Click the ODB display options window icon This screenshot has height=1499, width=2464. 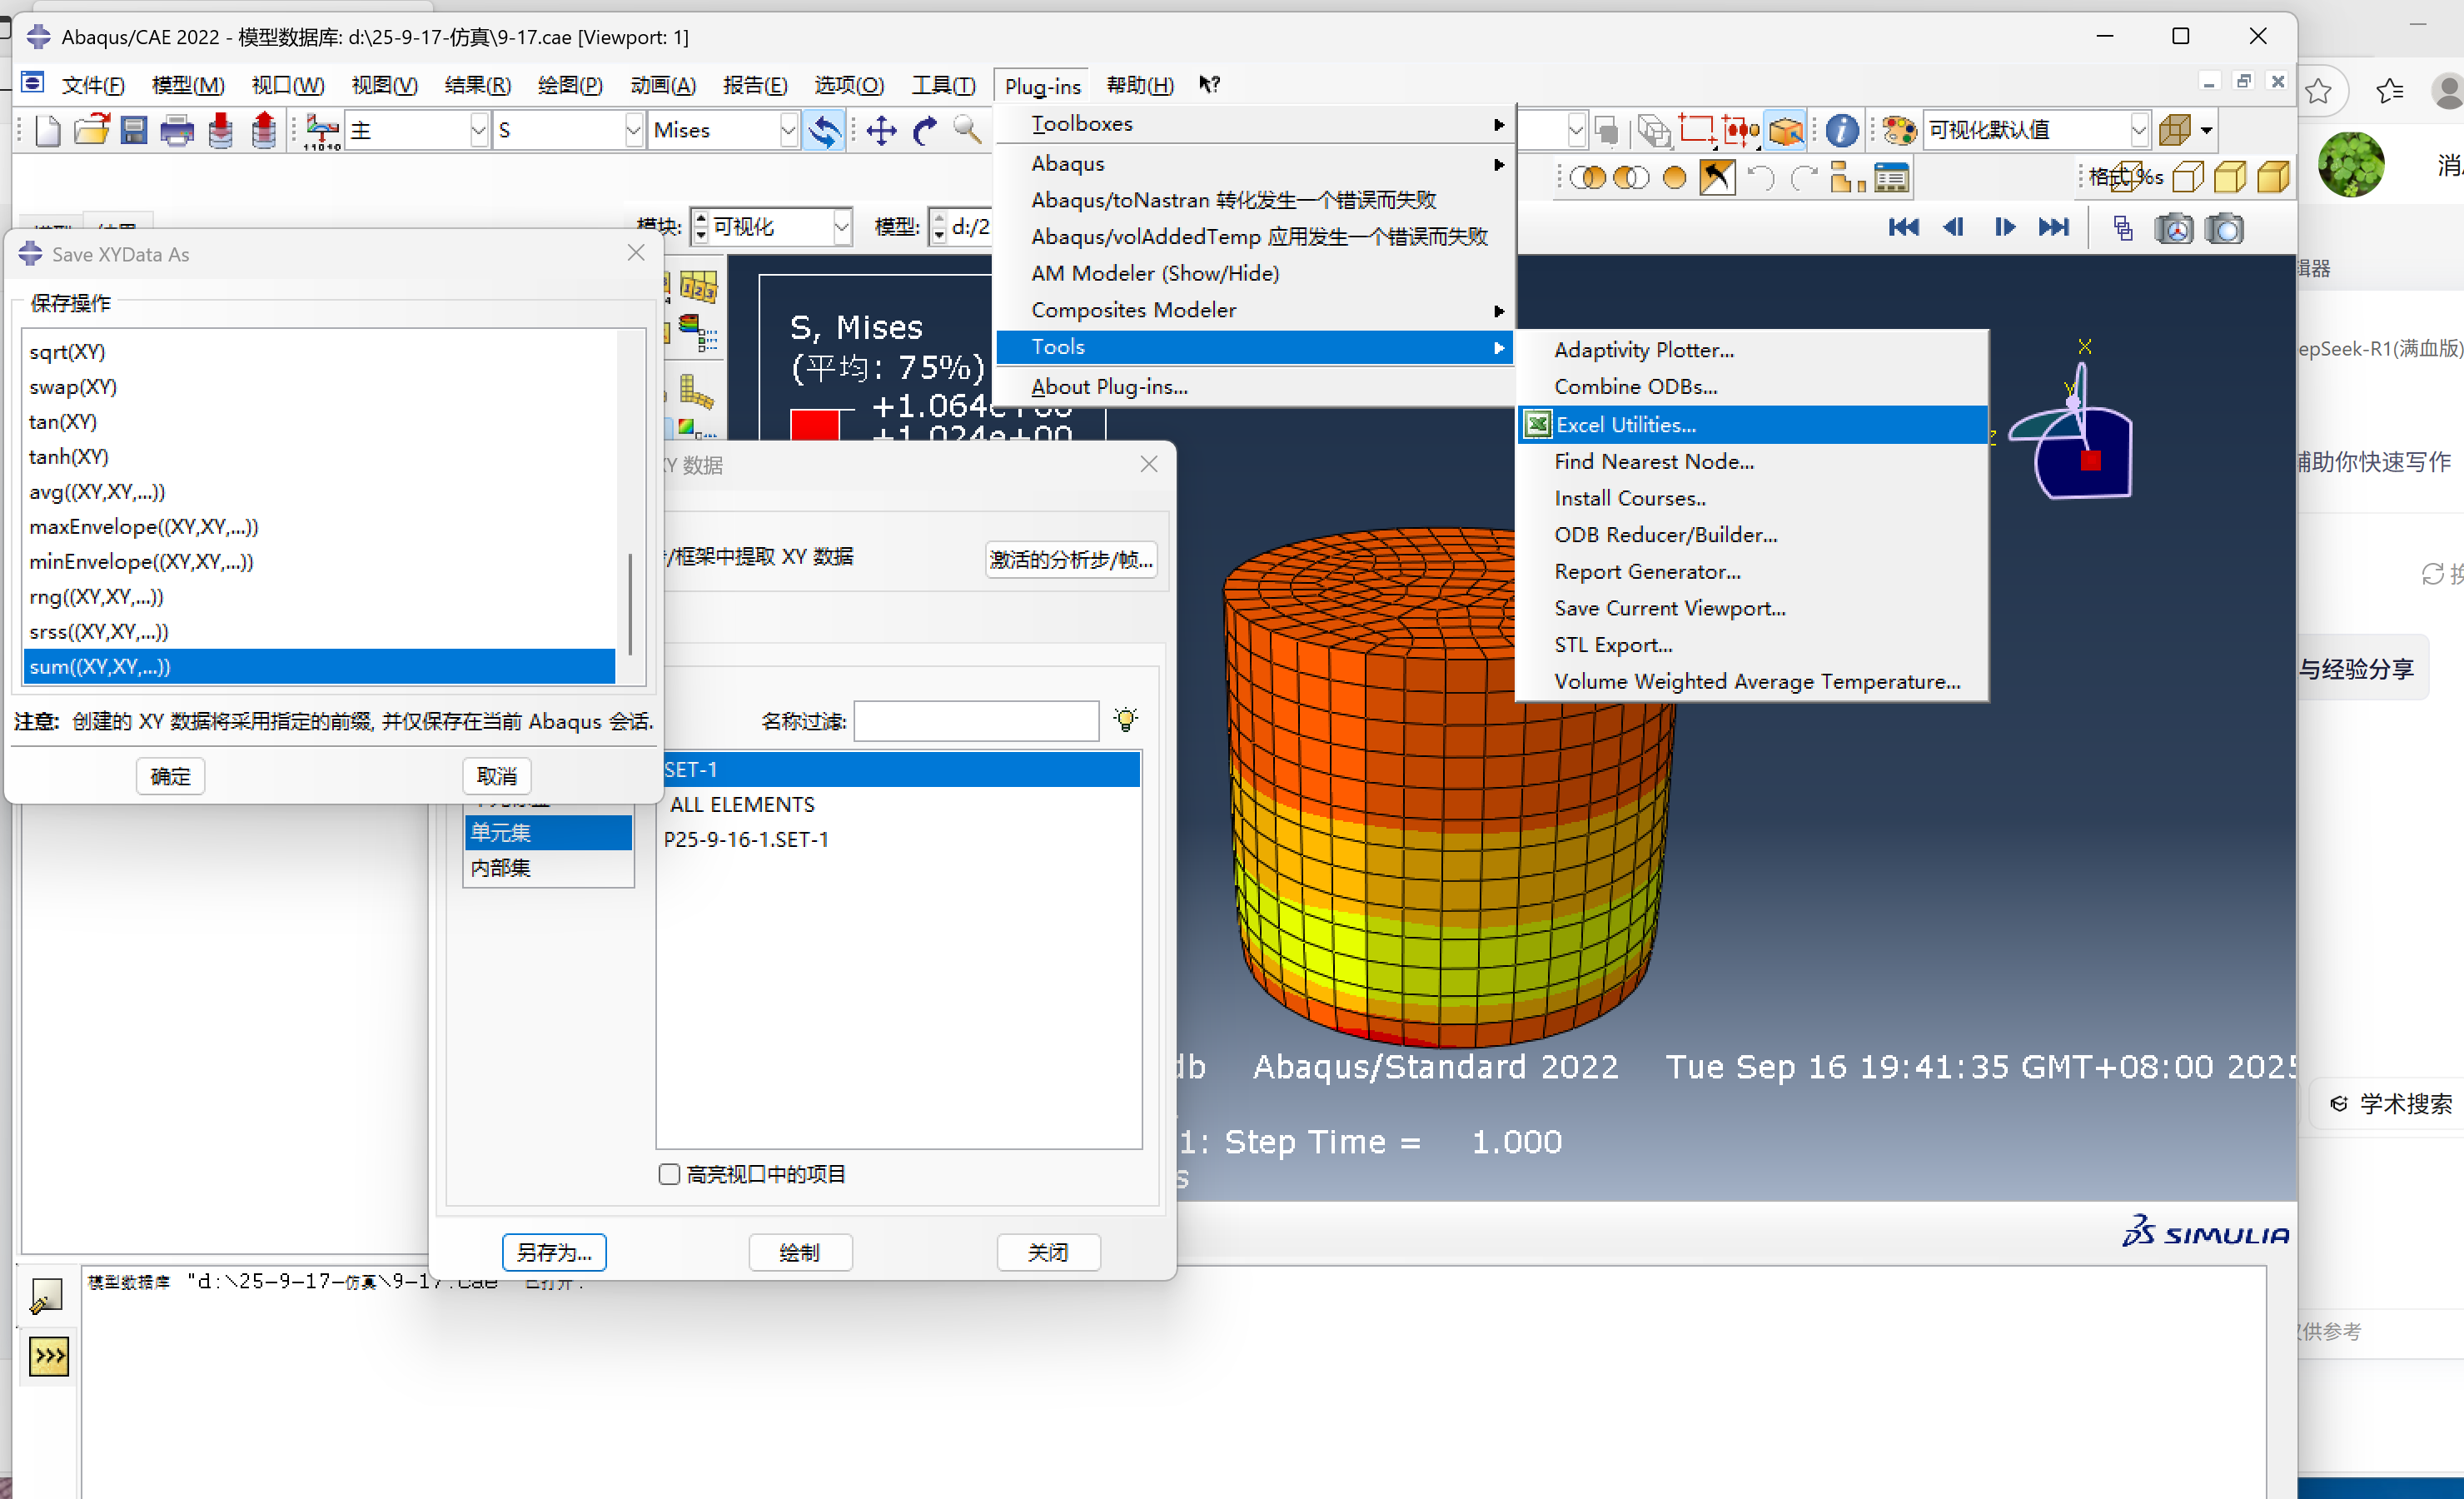coord(1891,178)
